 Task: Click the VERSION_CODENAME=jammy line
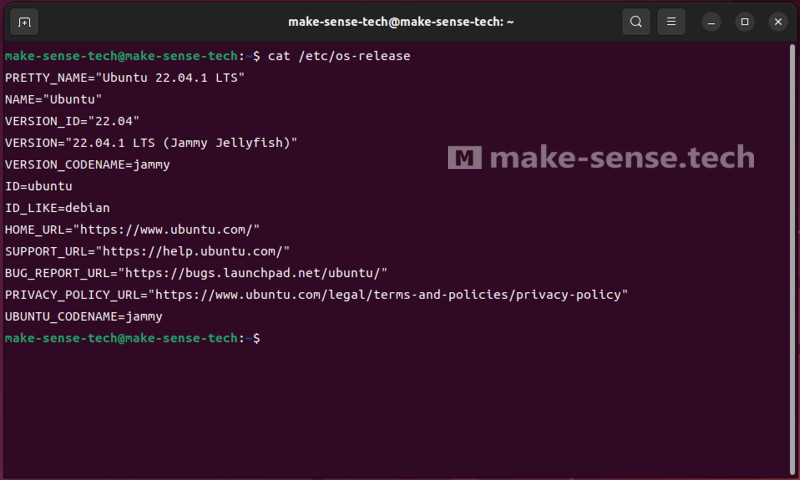tap(87, 165)
